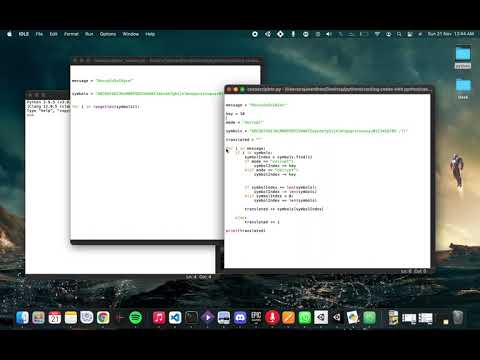Click the message line in front editor window
The width and height of the screenshot is (480, 360).
(256, 105)
